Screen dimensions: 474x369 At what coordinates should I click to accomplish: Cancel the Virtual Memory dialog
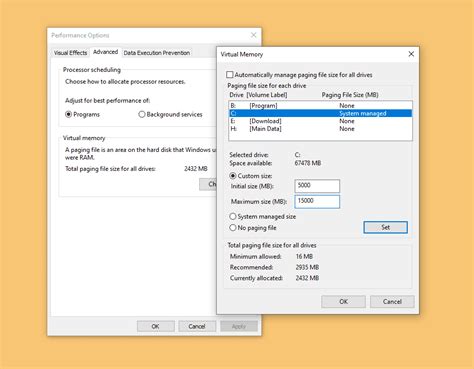pyautogui.click(x=392, y=301)
